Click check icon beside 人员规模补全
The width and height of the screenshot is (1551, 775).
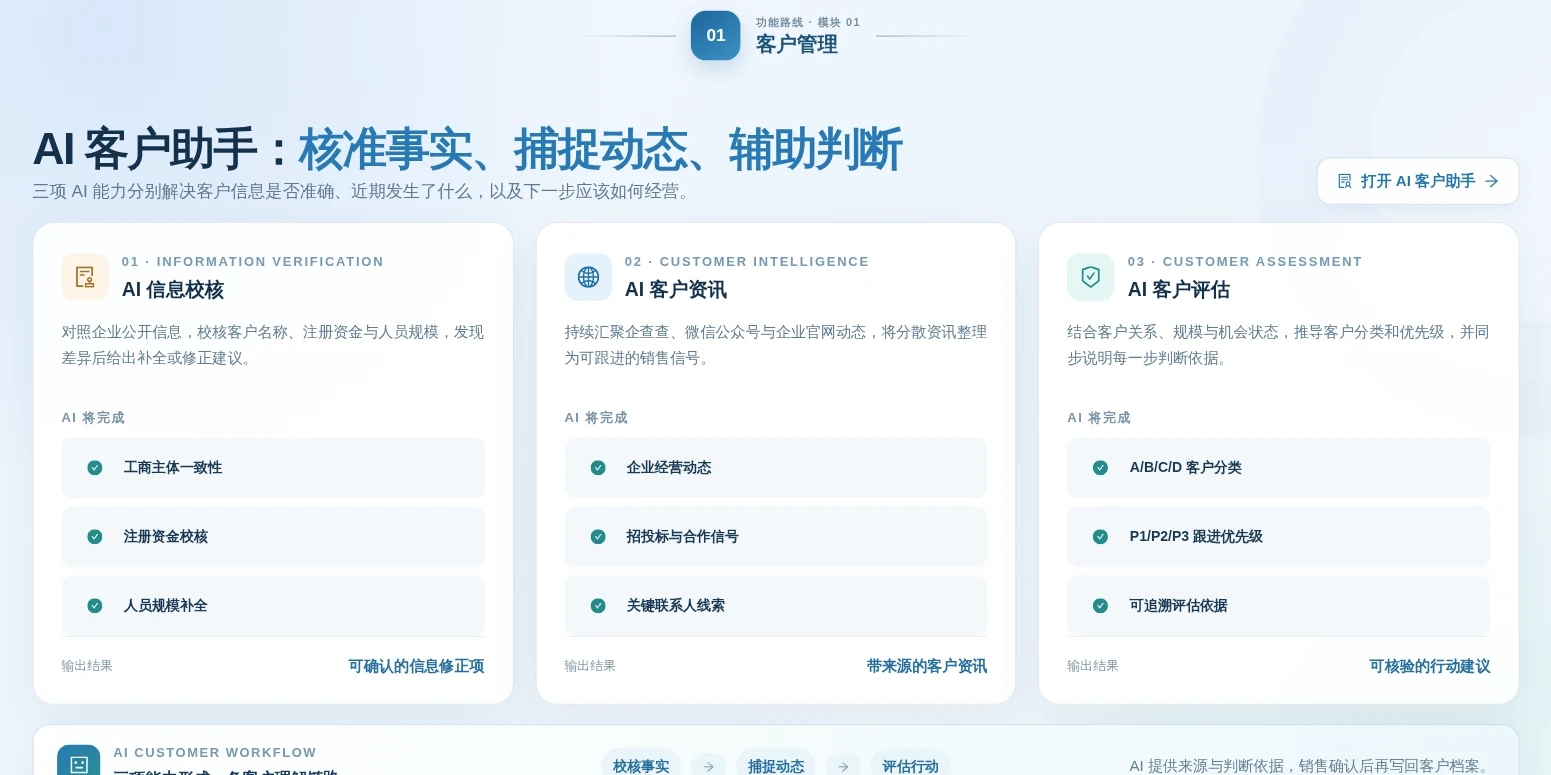(95, 606)
